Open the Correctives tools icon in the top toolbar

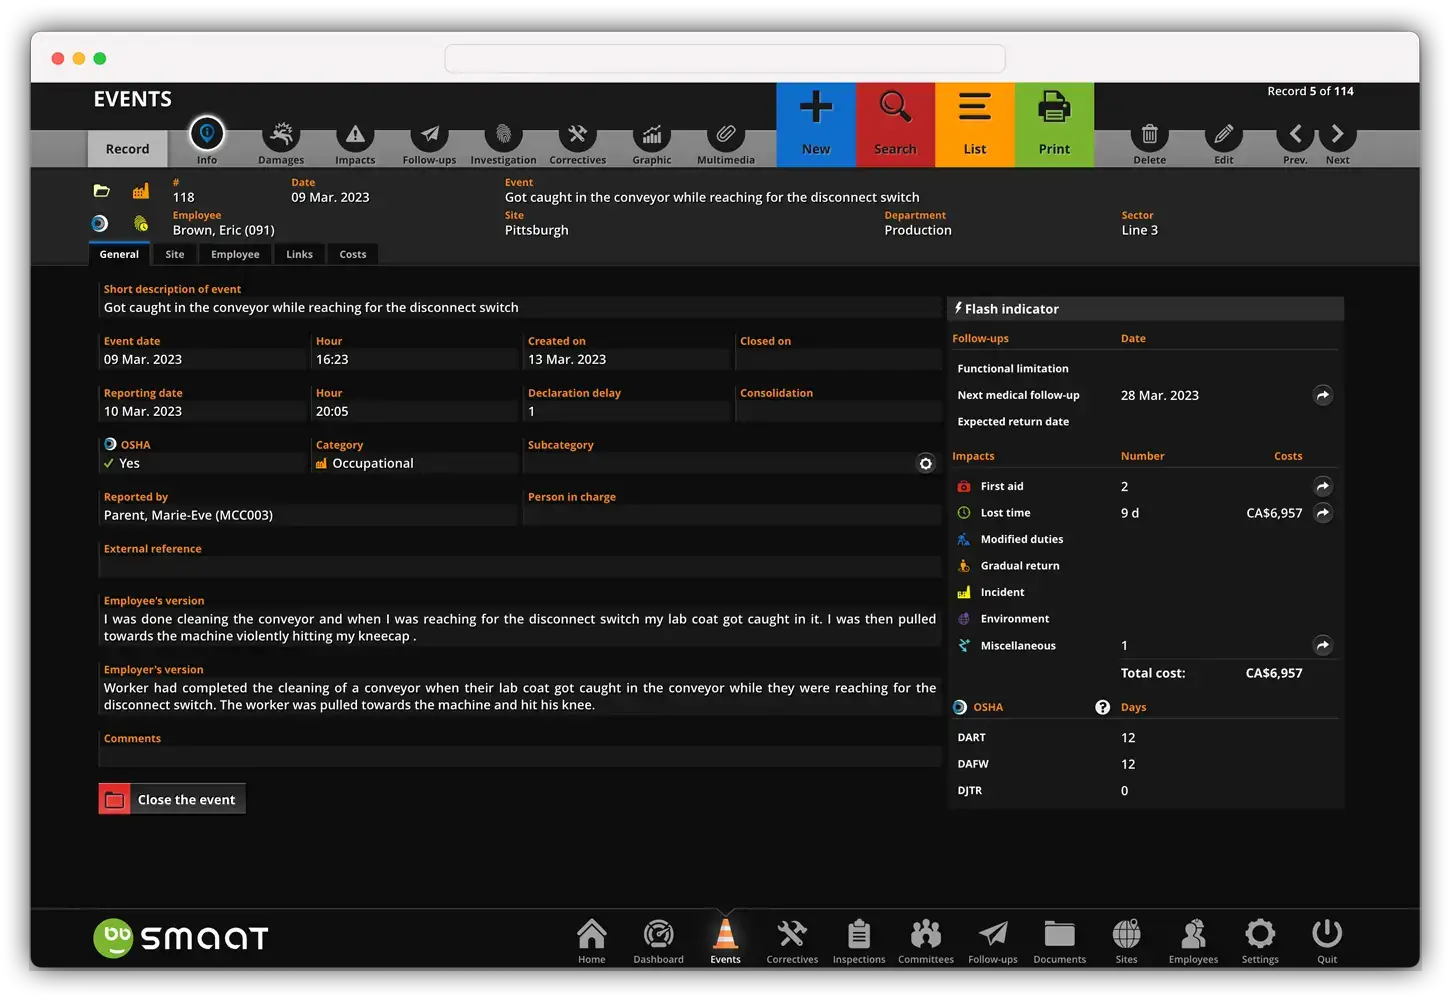point(577,134)
